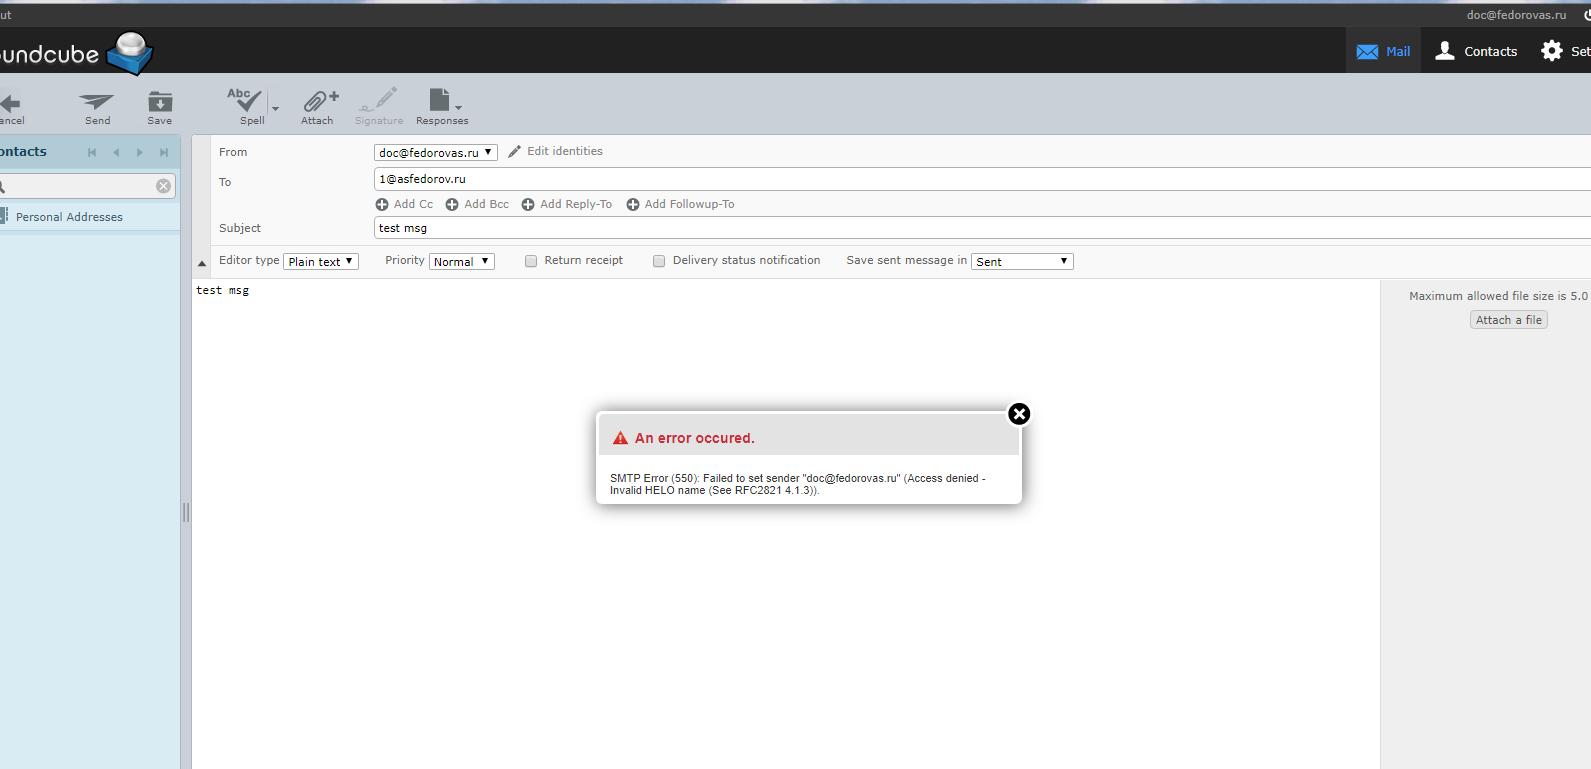This screenshot has height=769, width=1591.
Task: Open the From identity dropdown
Action: click(x=435, y=153)
